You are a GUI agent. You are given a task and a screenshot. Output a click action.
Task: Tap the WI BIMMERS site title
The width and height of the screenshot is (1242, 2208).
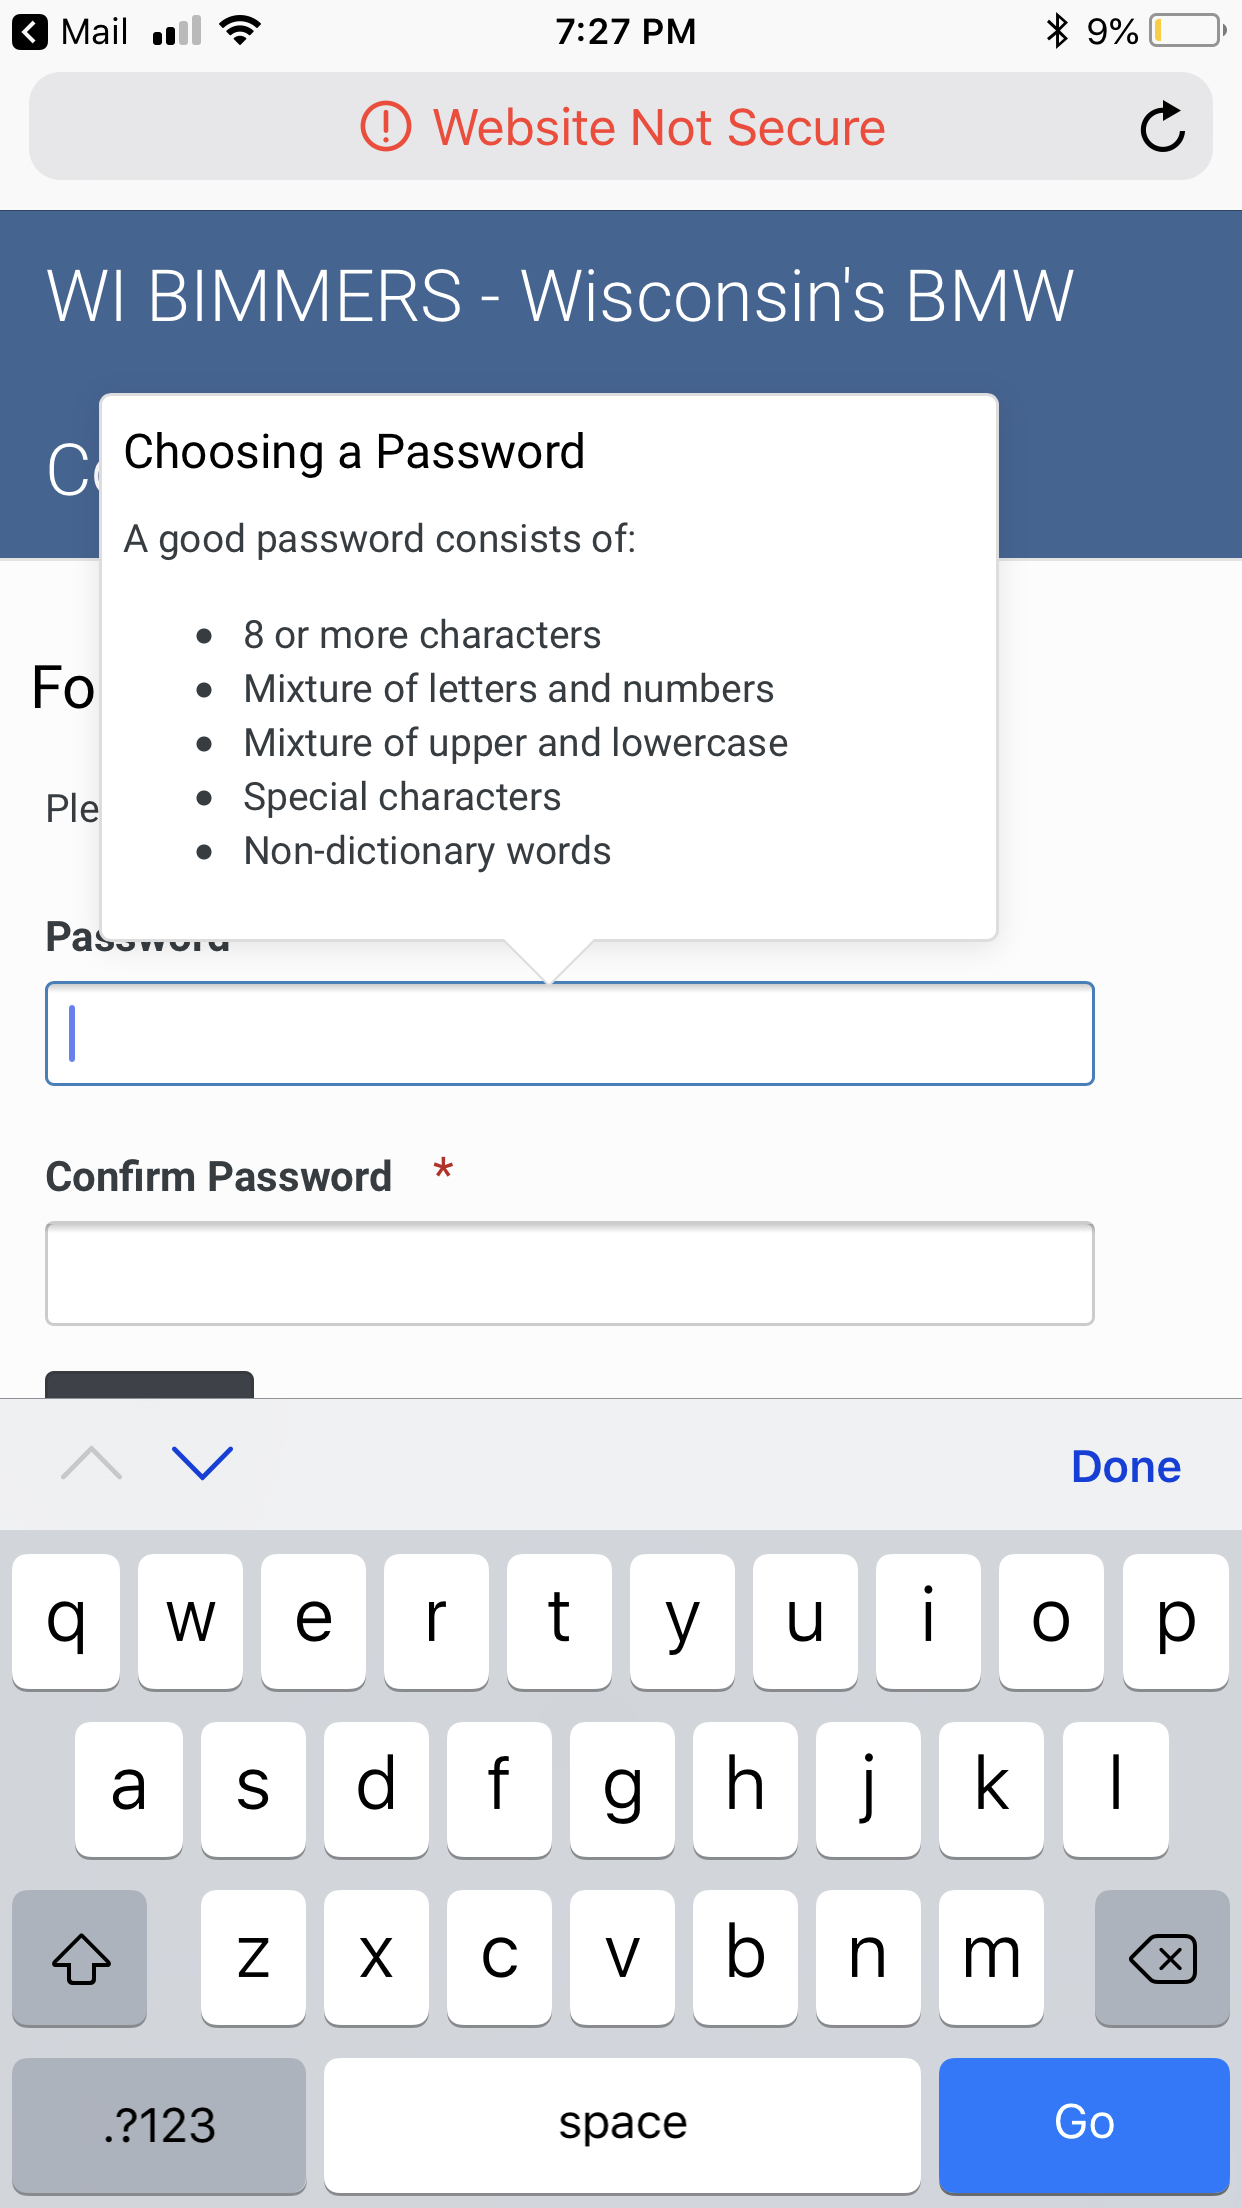click(x=560, y=296)
